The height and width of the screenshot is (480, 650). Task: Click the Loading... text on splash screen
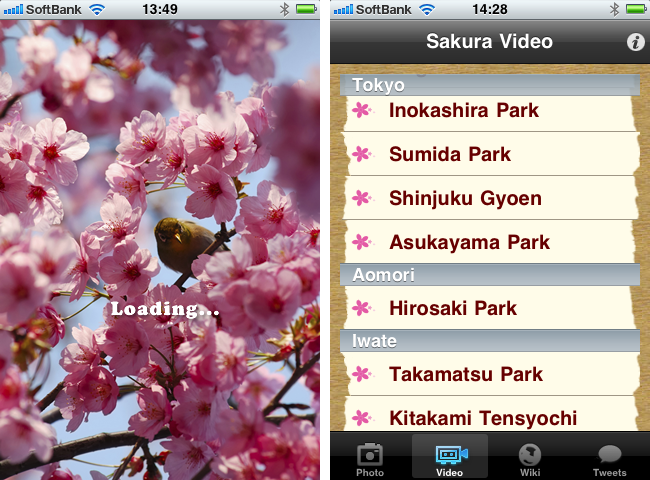[165, 309]
